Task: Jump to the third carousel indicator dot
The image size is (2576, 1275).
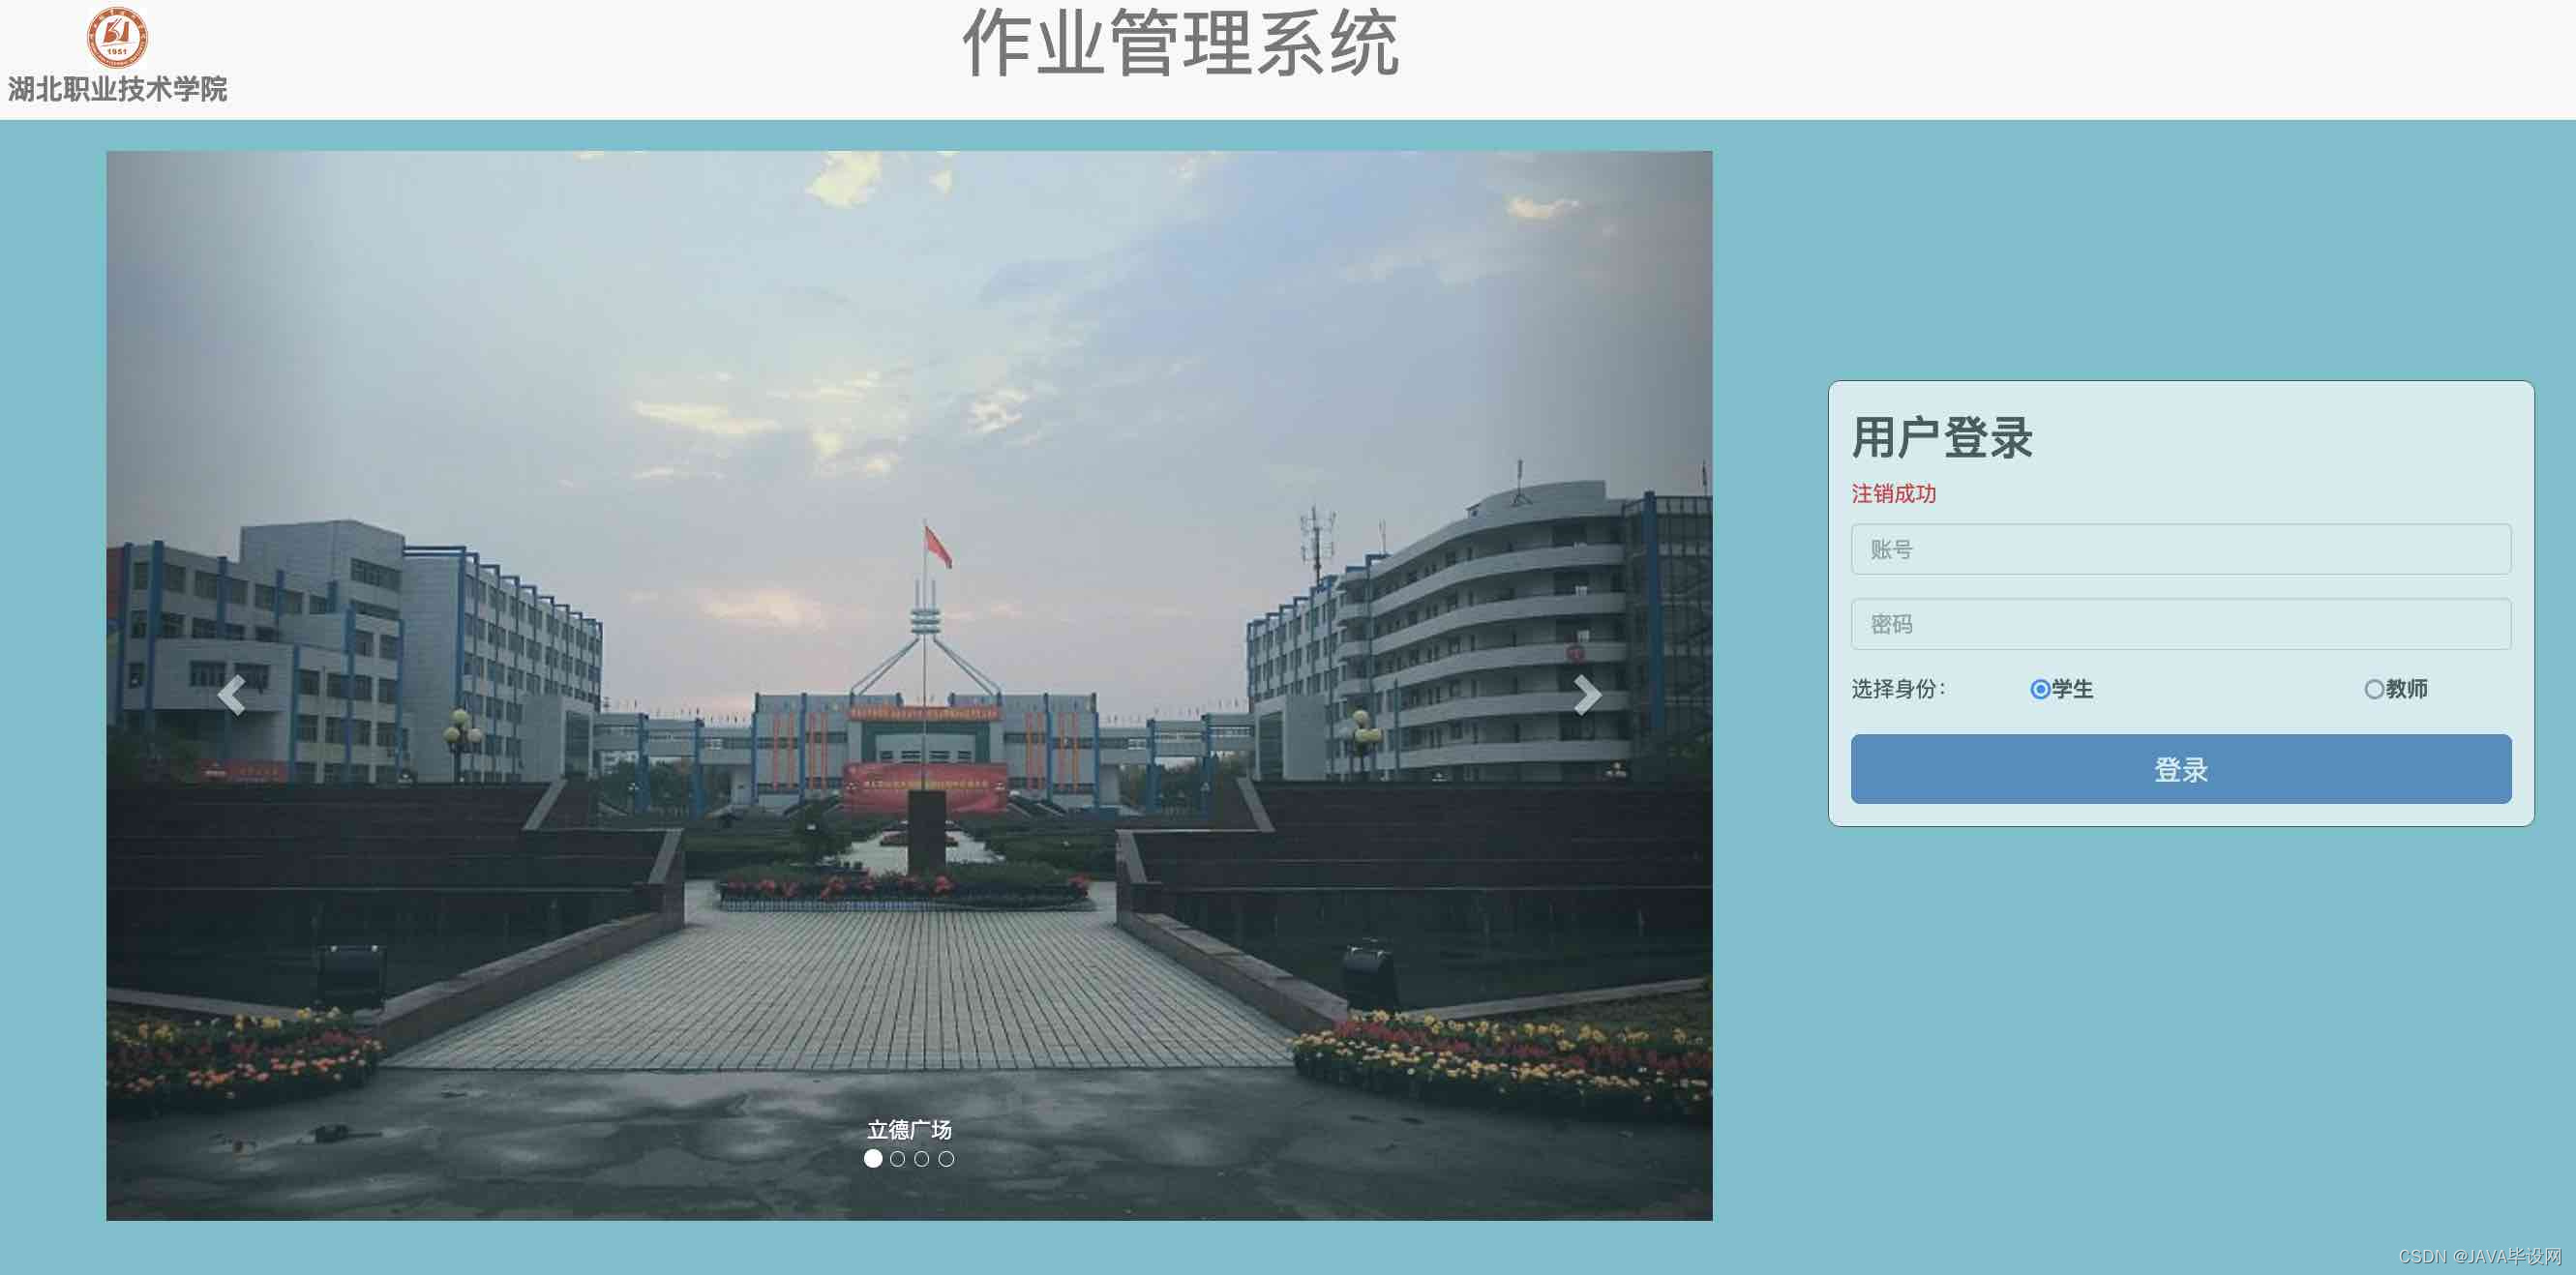Action: pos(921,1158)
